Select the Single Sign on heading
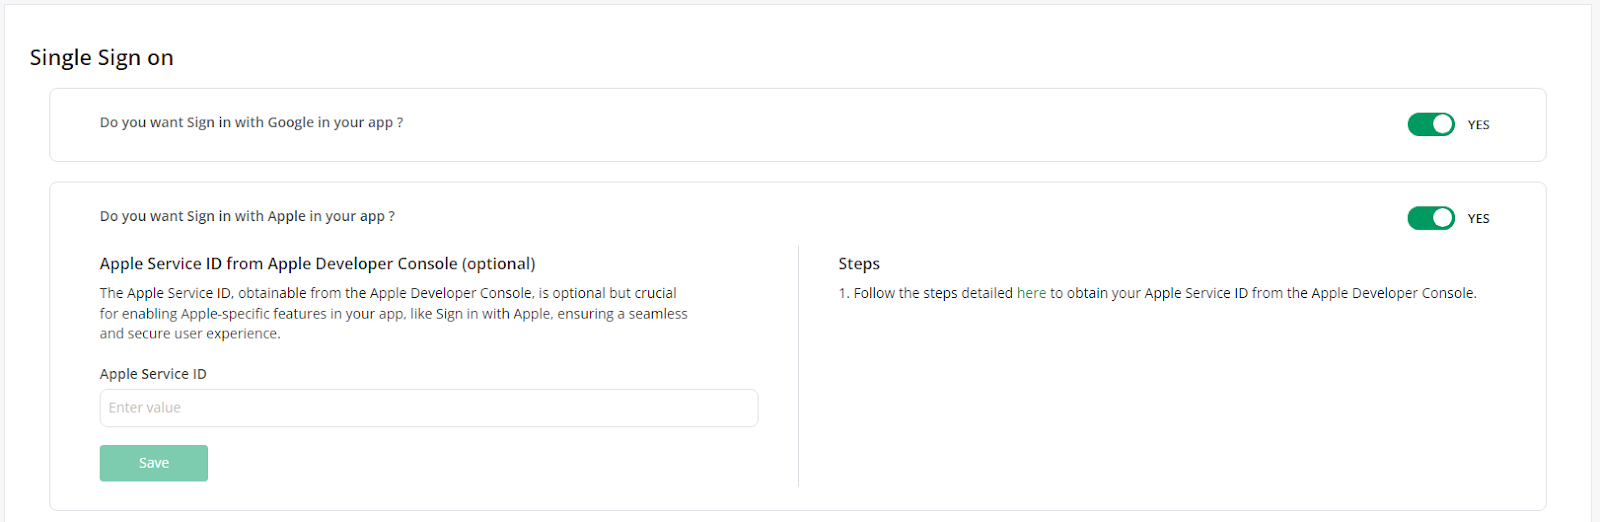Viewport: 1600px width, 522px height. [x=102, y=58]
